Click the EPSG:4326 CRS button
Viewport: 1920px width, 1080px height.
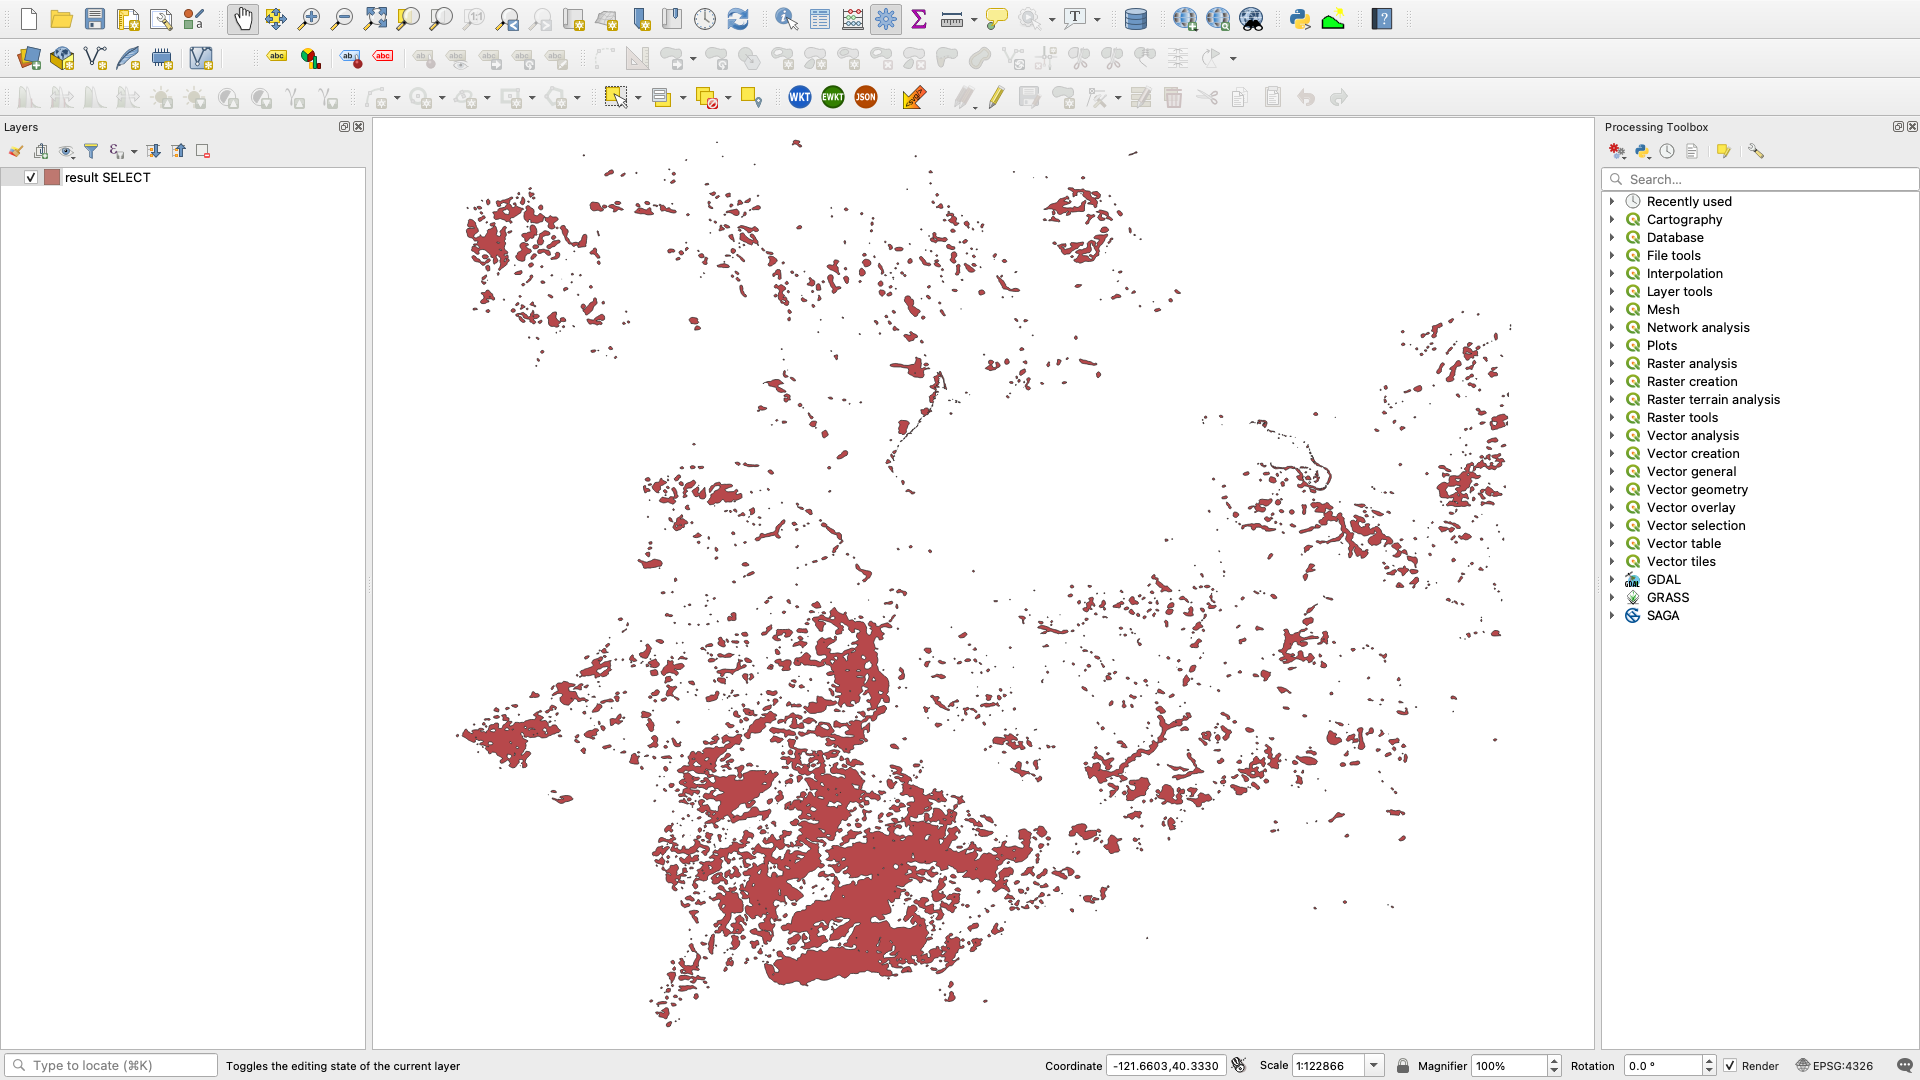[1835, 1066]
